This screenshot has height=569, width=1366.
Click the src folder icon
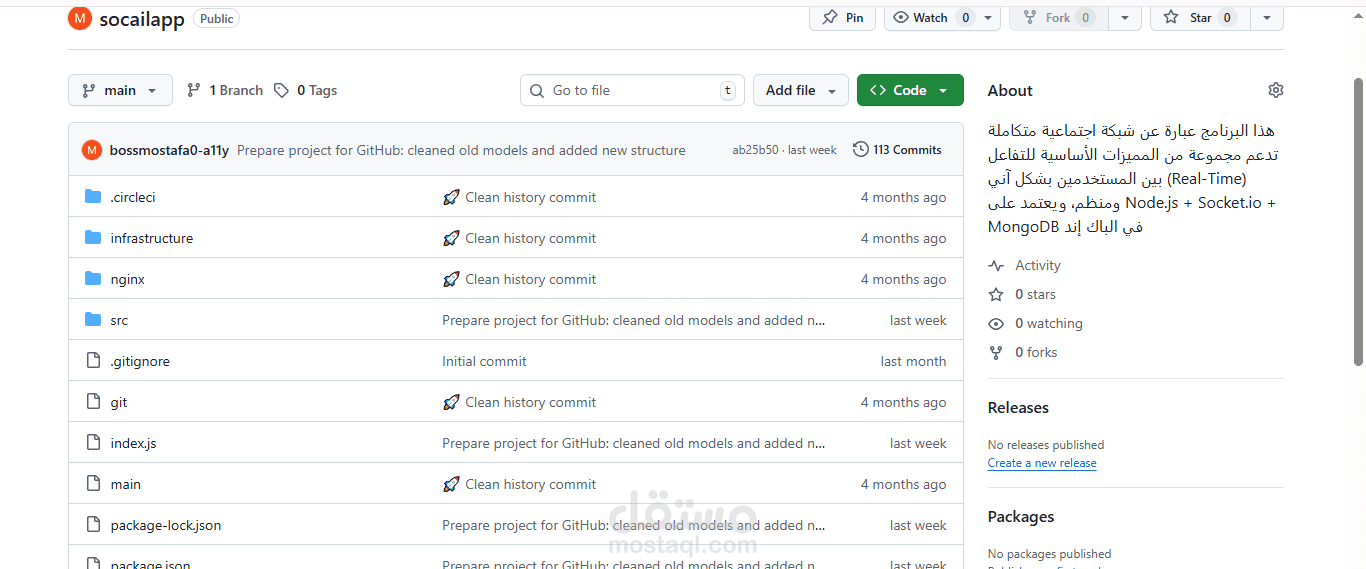(x=93, y=320)
